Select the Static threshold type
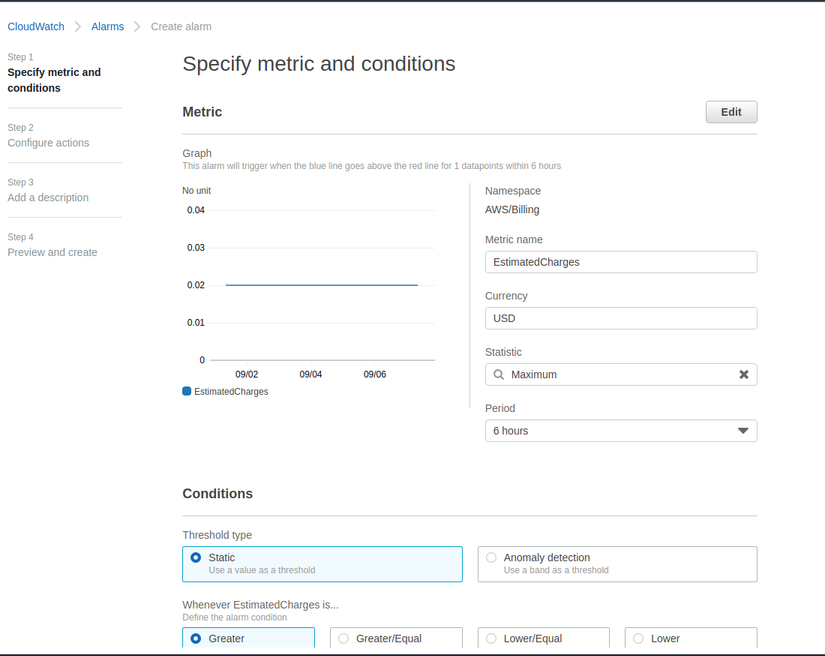This screenshot has height=656, width=825. point(196,558)
